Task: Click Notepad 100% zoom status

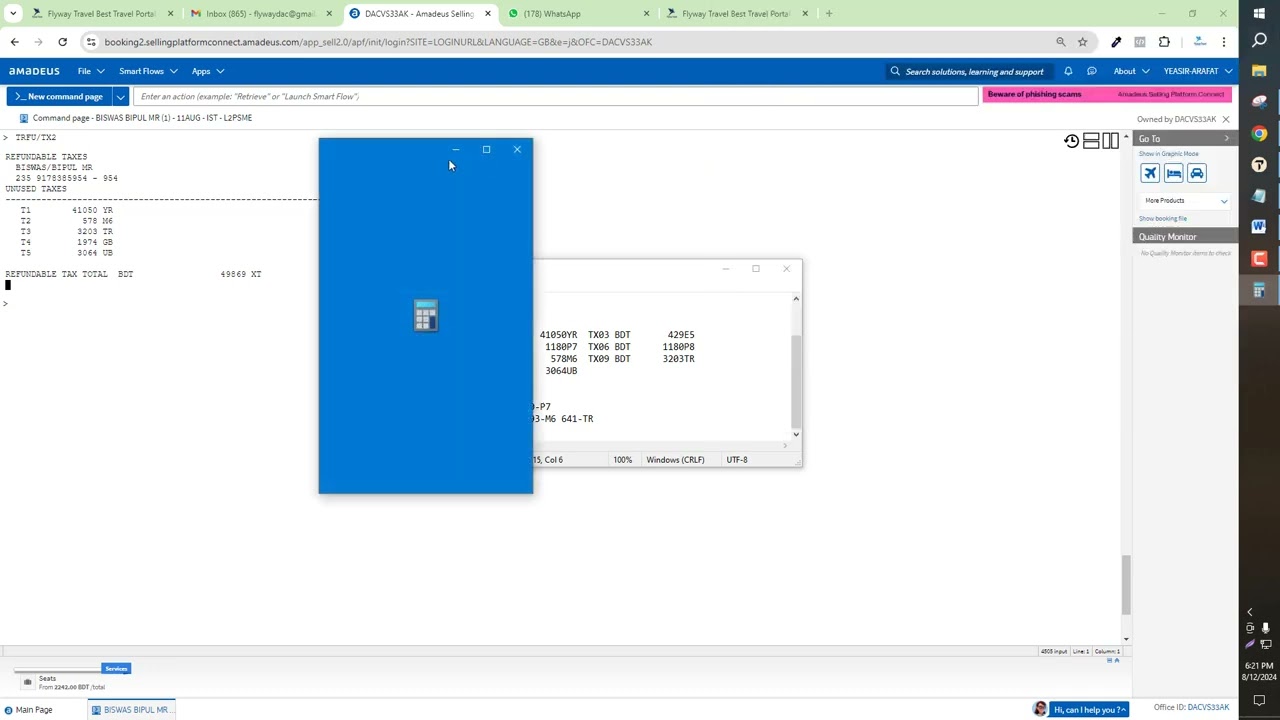Action: point(623,460)
